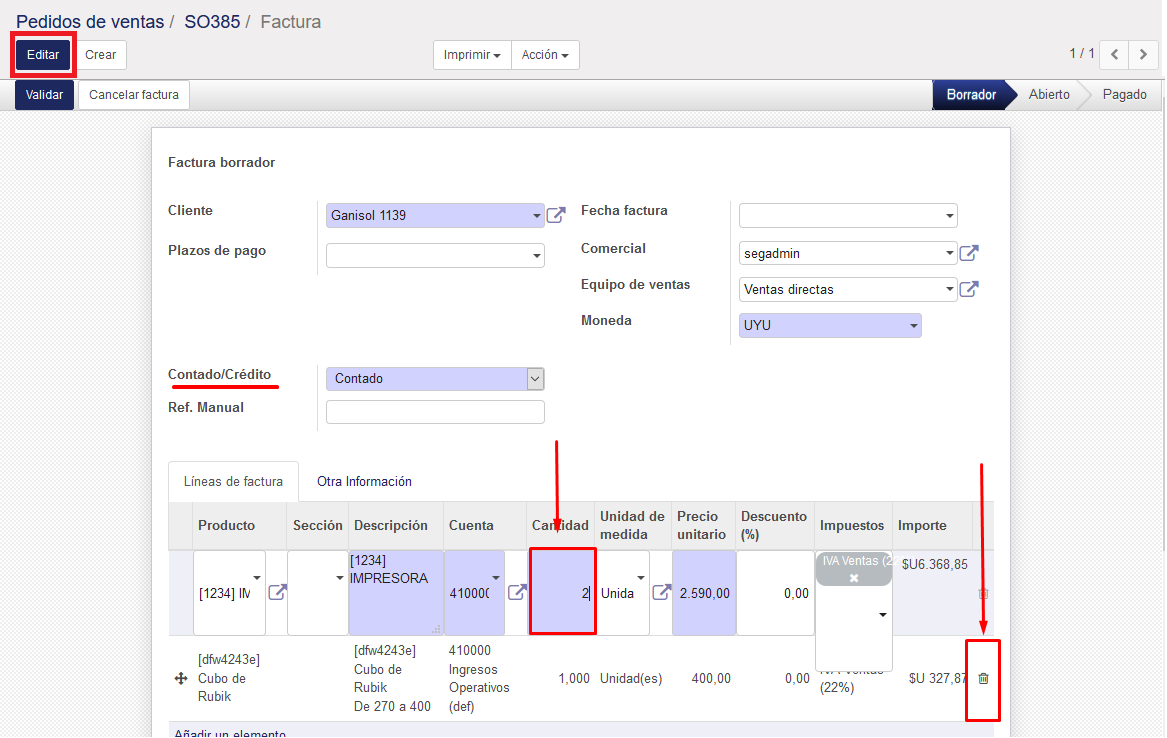
Task: Switch to Líneas de factura tab
Action: pos(233,481)
